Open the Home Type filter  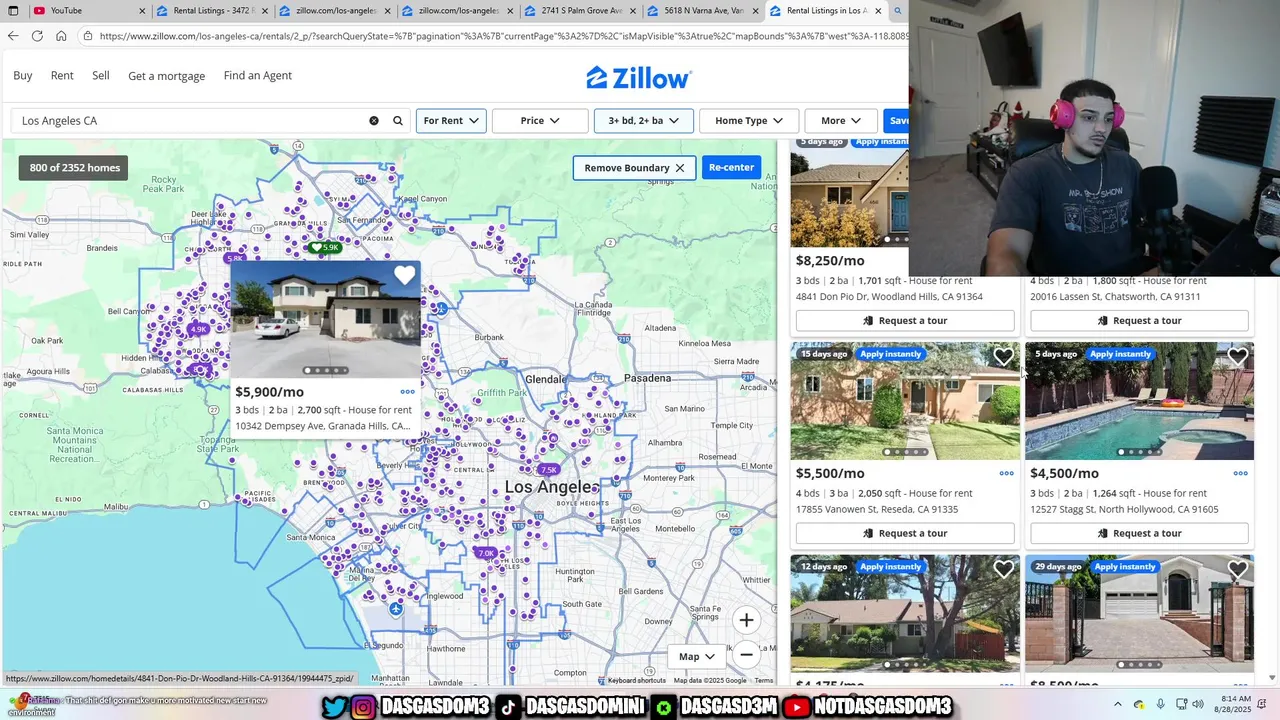coord(749,121)
